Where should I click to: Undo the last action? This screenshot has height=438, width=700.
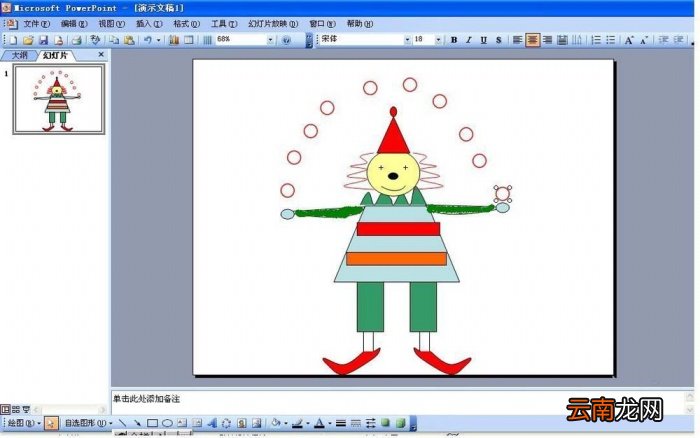tap(148, 40)
